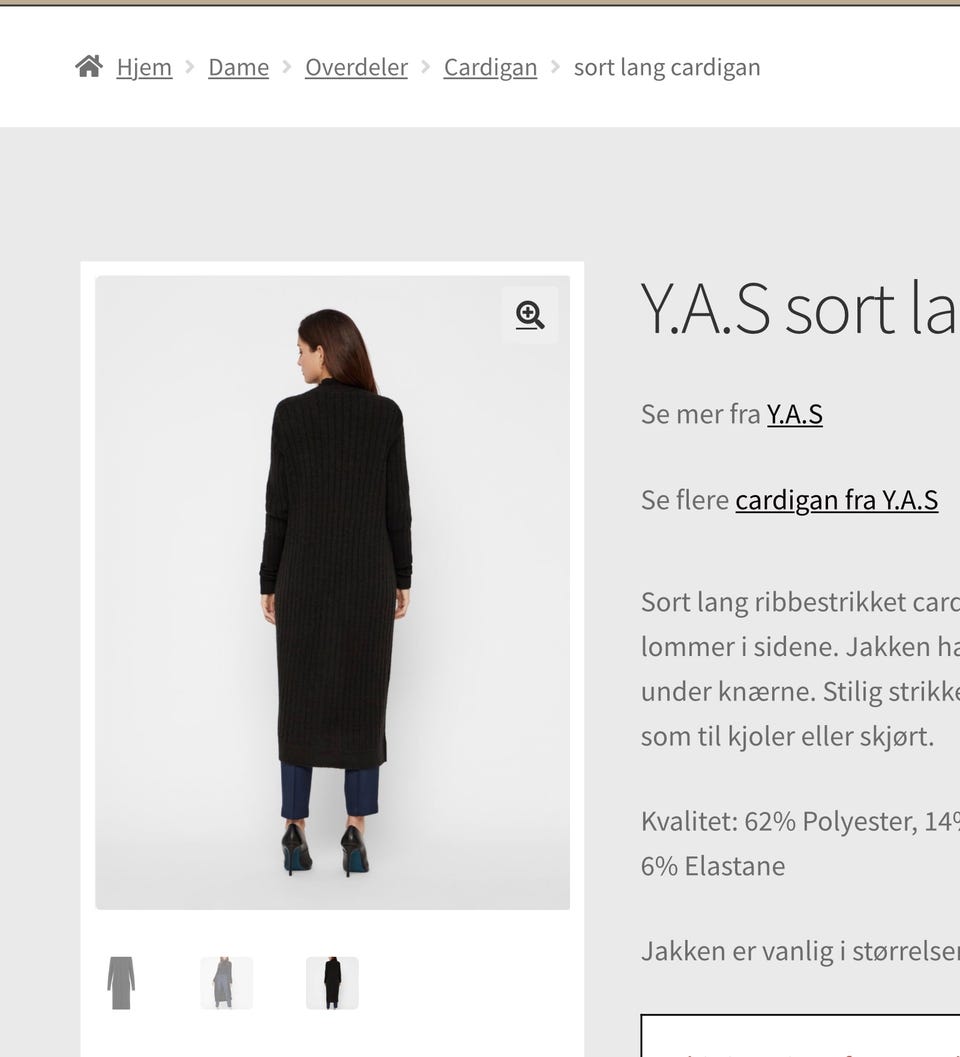Click the magnifying glass on the product photo
Screen dimensions: 960x1057
point(530,315)
